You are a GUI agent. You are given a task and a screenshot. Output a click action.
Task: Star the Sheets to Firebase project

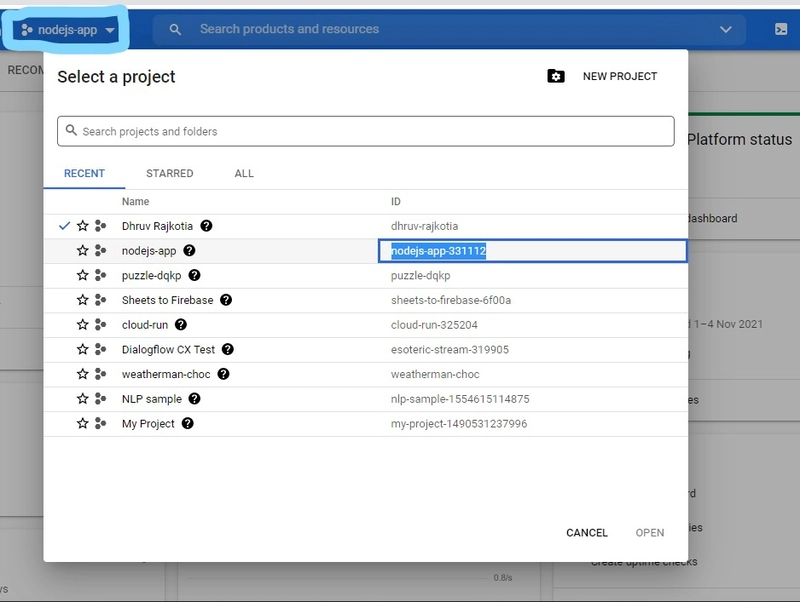83,300
